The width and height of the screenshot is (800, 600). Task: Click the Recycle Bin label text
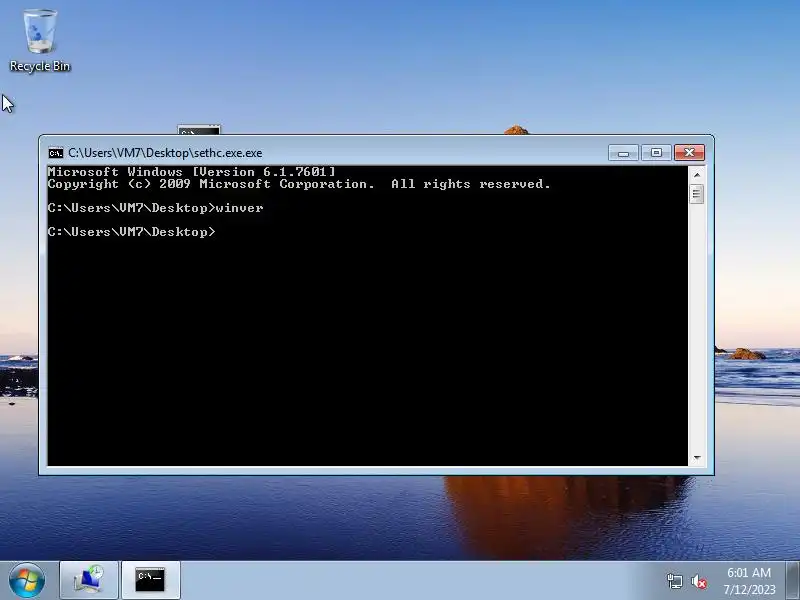tap(40, 66)
